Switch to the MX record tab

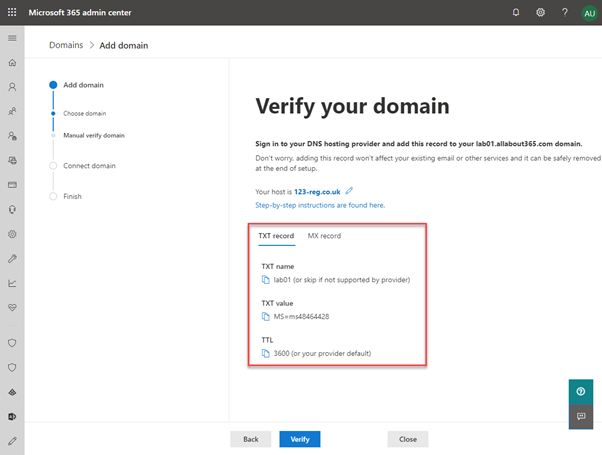[324, 236]
